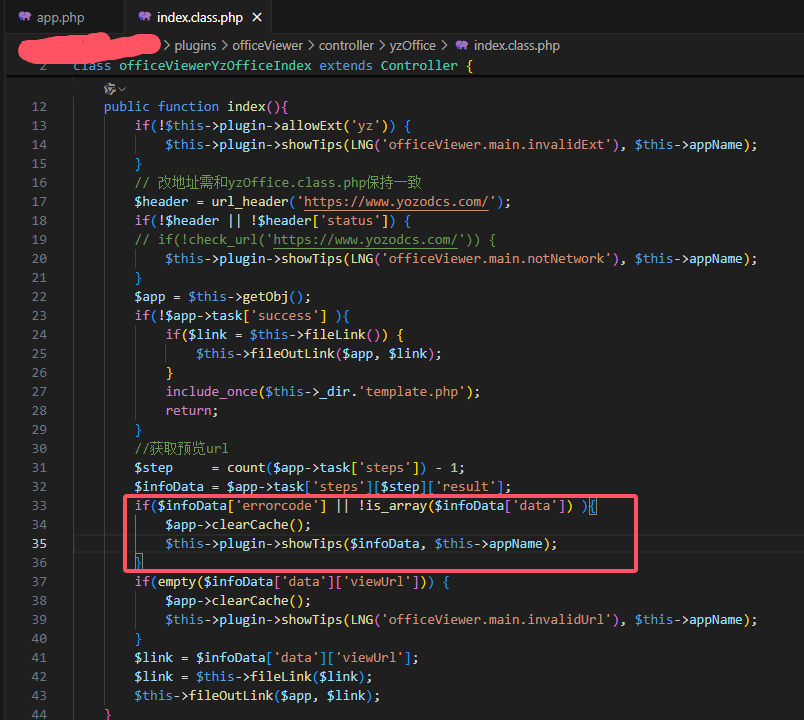The height and width of the screenshot is (720, 804).
Task: Click the 'officeViewer.main.invalidUrl' string
Action: pos(499,619)
